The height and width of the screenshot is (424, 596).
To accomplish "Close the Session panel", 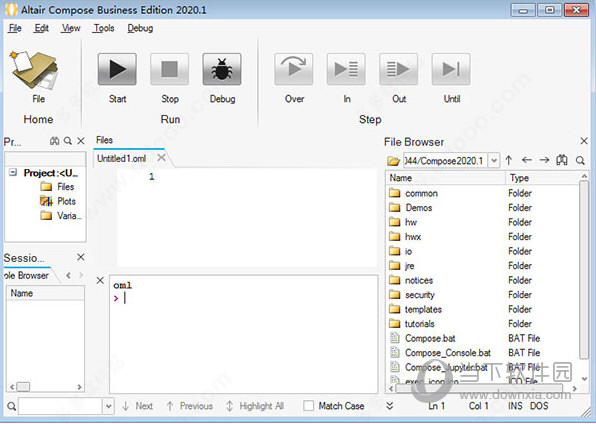I will [81, 257].
